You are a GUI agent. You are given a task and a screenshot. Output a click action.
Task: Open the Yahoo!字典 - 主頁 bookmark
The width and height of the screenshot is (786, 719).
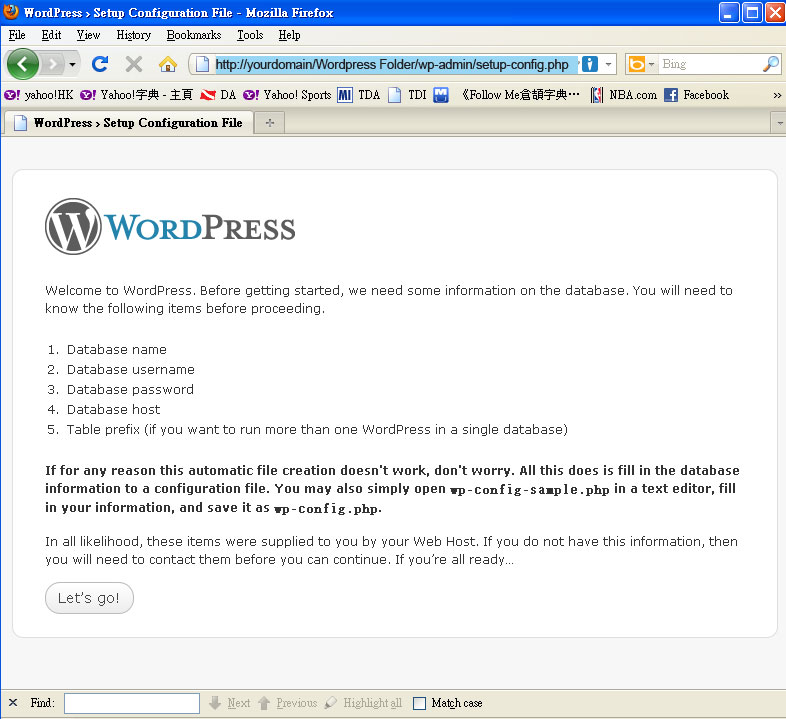(x=136, y=95)
